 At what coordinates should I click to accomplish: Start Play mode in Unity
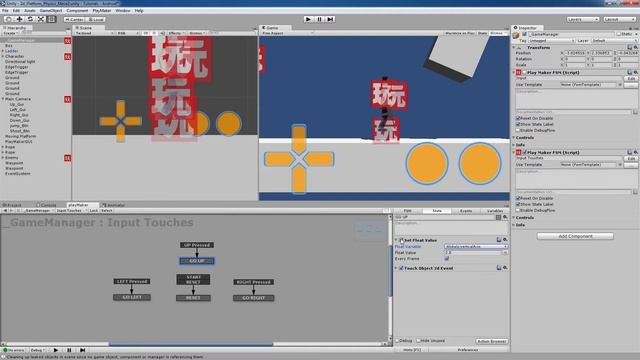tap(309, 19)
